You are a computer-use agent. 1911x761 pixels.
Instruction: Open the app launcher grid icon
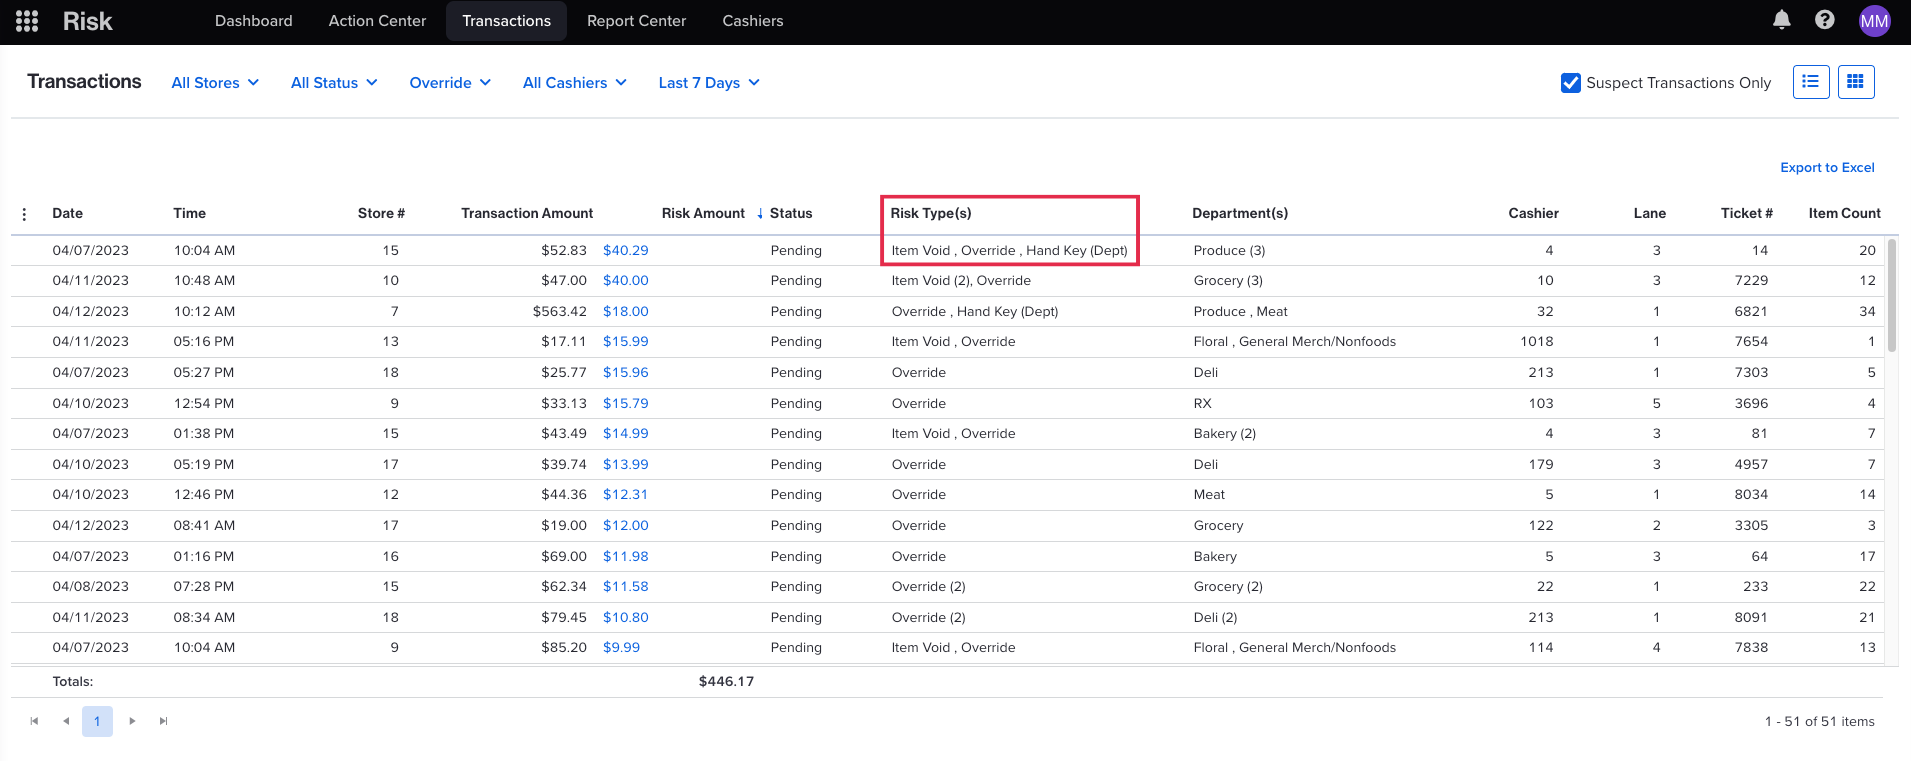[27, 21]
